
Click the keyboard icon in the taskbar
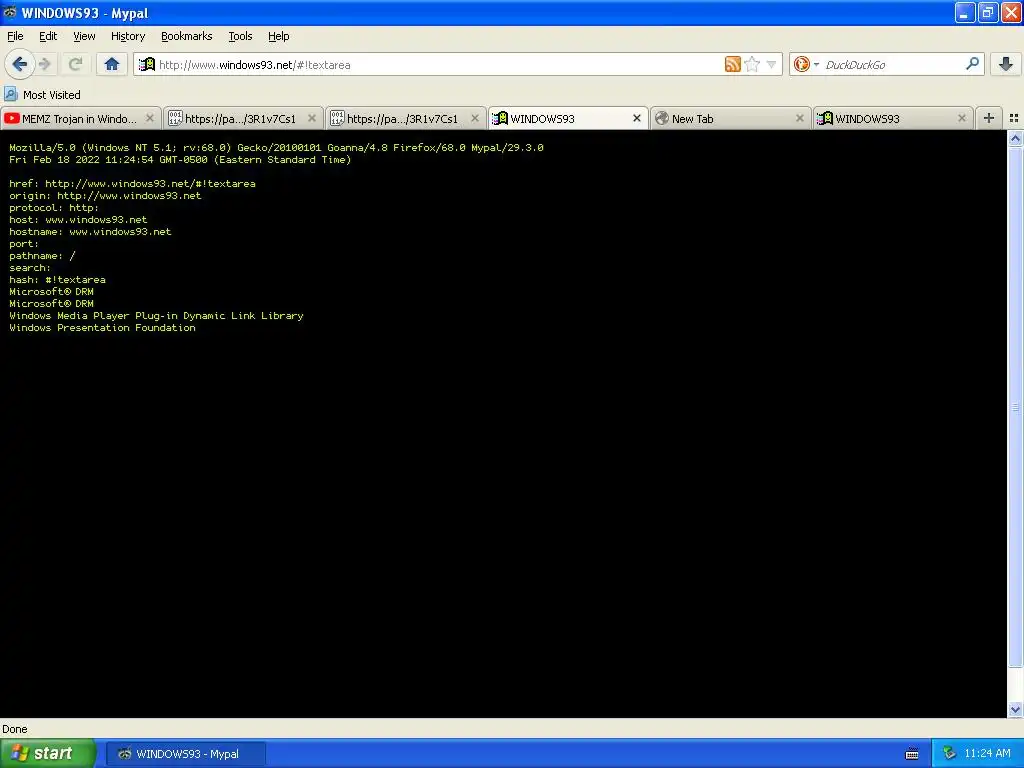click(x=912, y=754)
